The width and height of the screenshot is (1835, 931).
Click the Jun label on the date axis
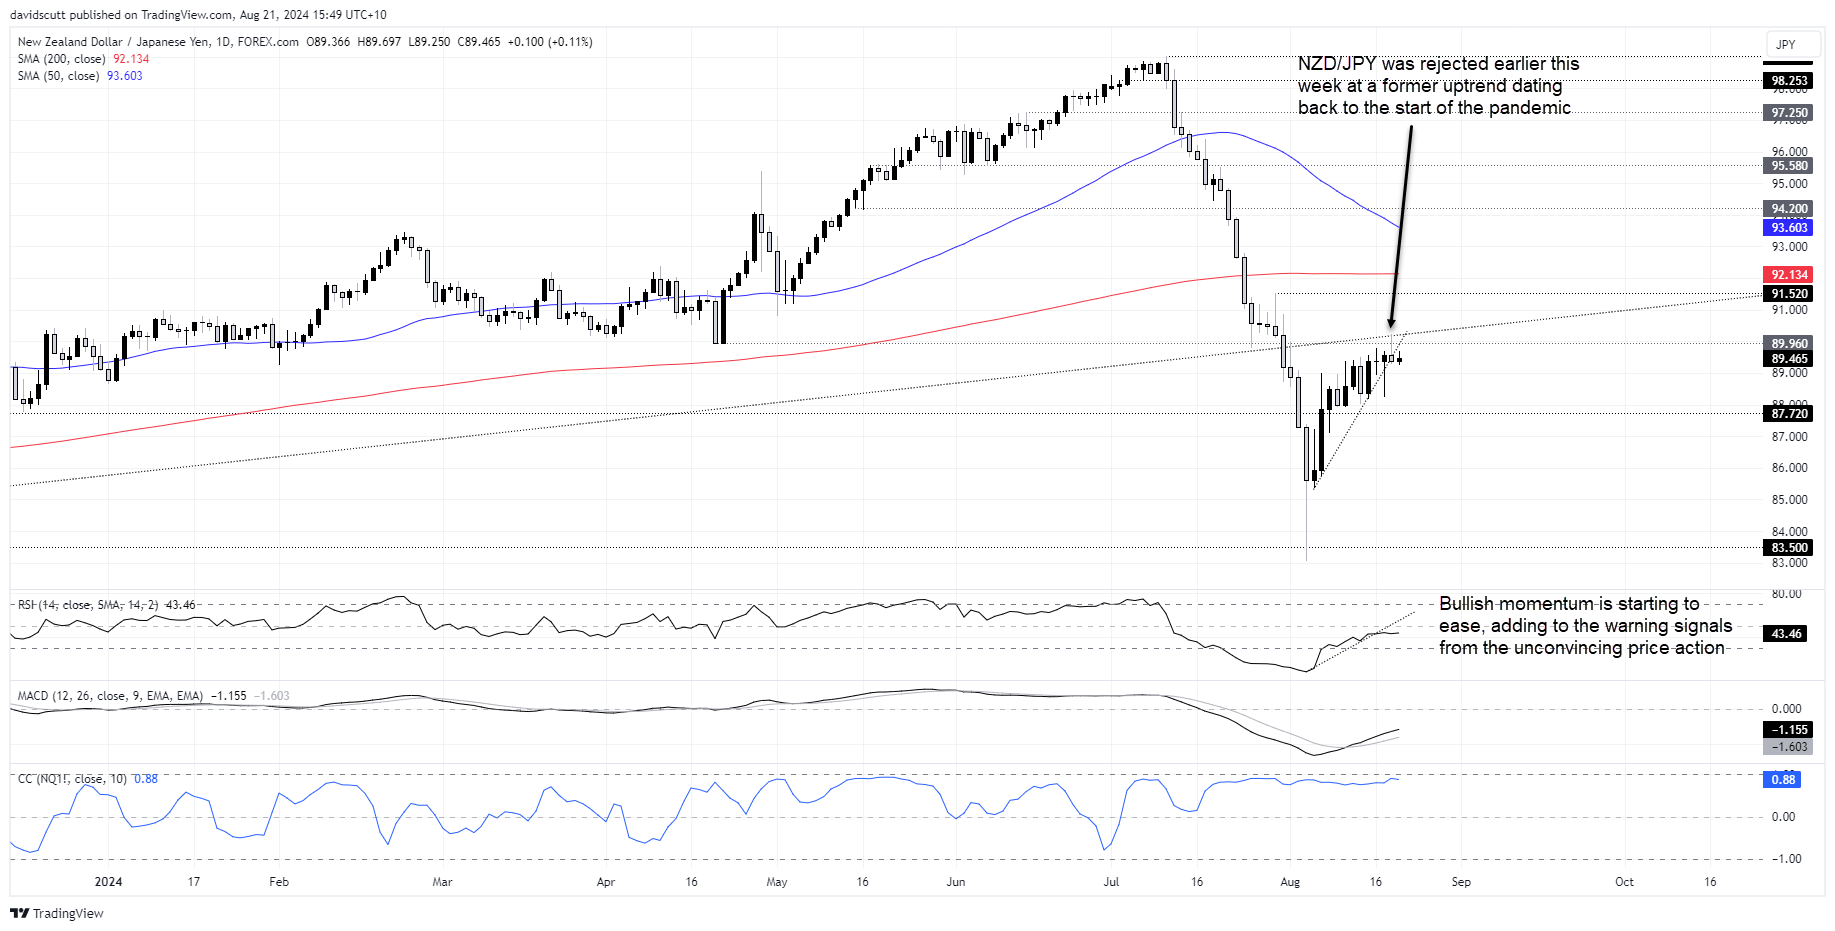pos(956,882)
